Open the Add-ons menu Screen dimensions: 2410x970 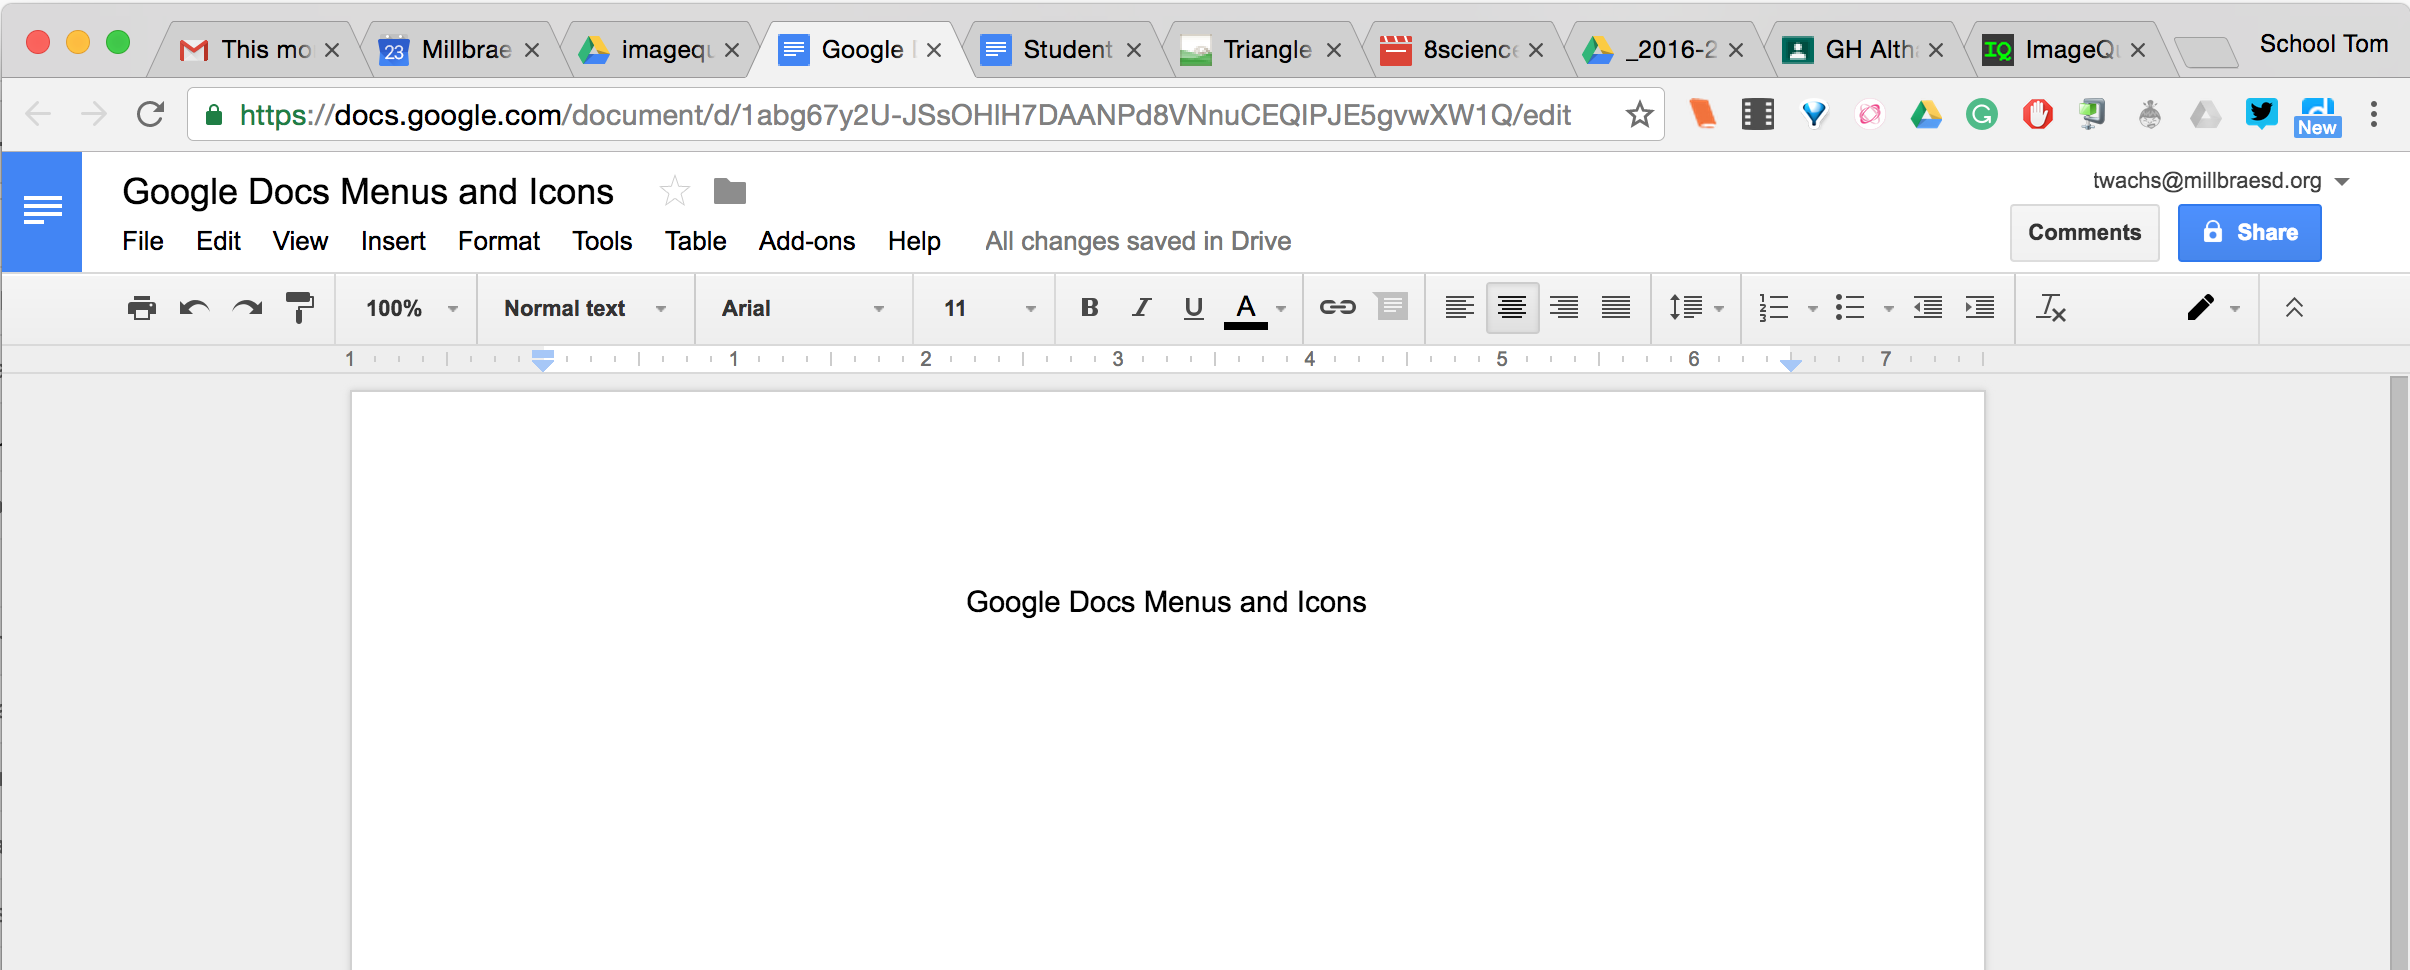[x=807, y=241]
